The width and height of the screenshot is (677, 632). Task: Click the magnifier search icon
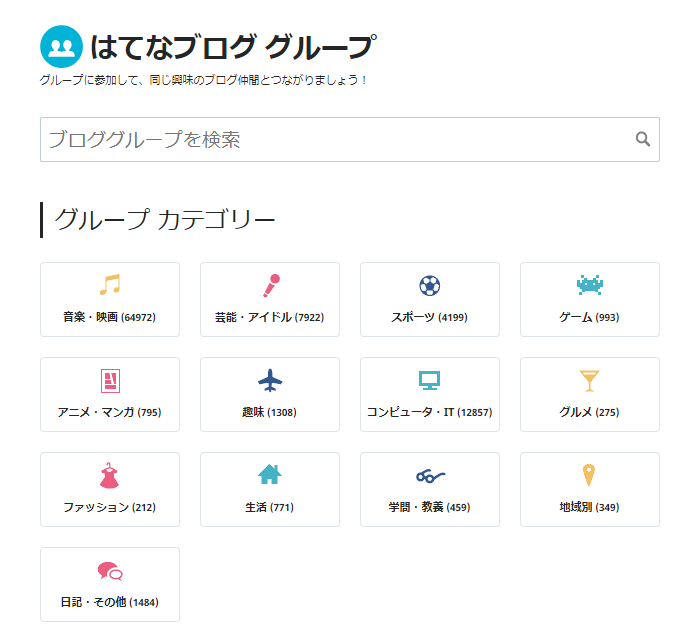tap(642, 139)
